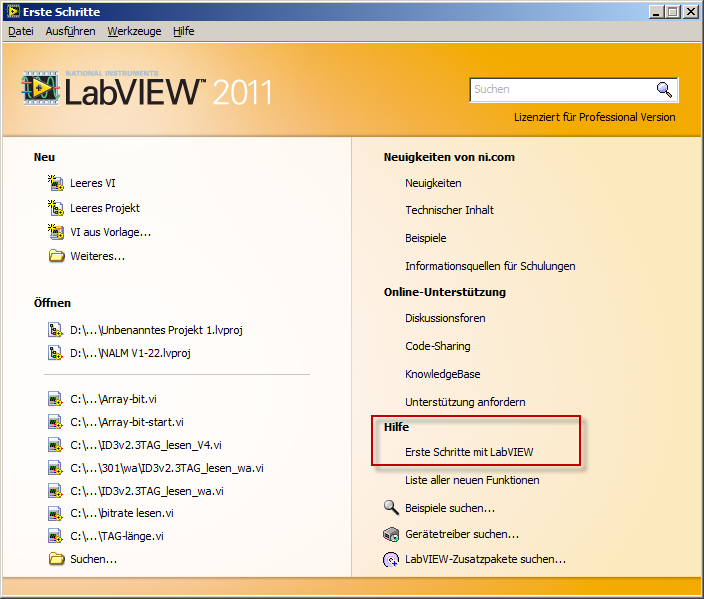Image resolution: width=704 pixels, height=599 pixels.
Task: Browse files via Suchen... link
Action: tap(93, 559)
